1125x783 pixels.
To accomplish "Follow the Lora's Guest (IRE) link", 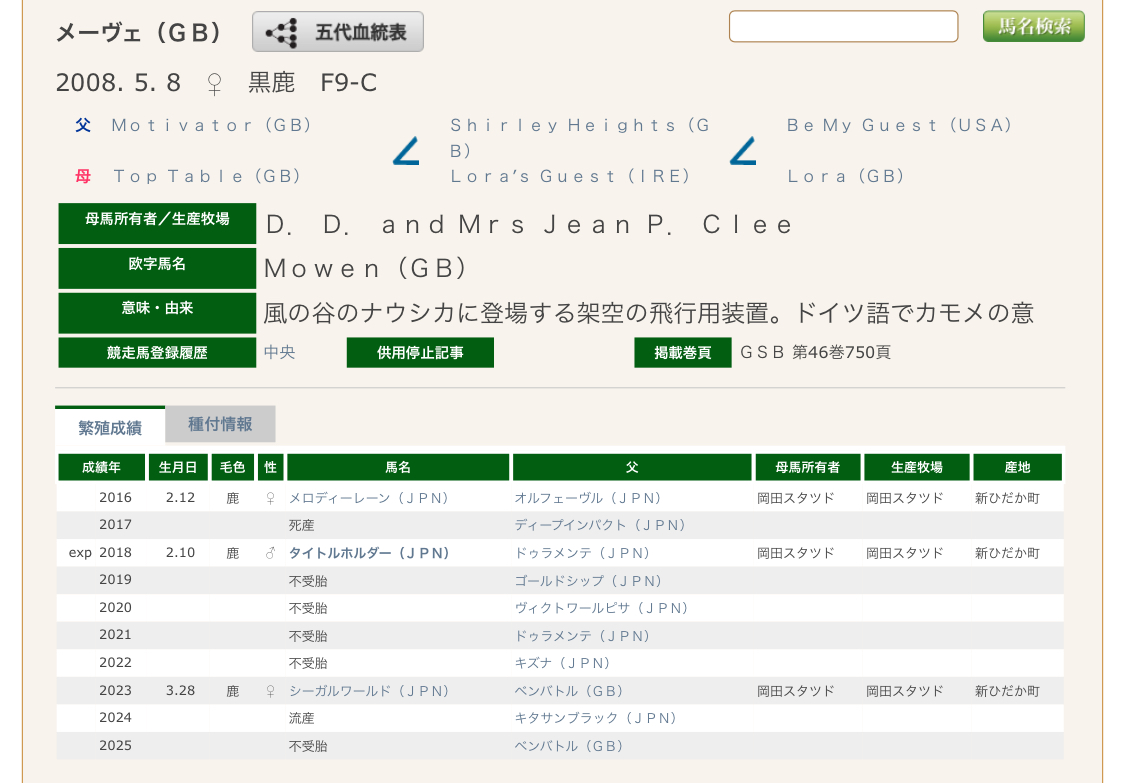I will 570,176.
